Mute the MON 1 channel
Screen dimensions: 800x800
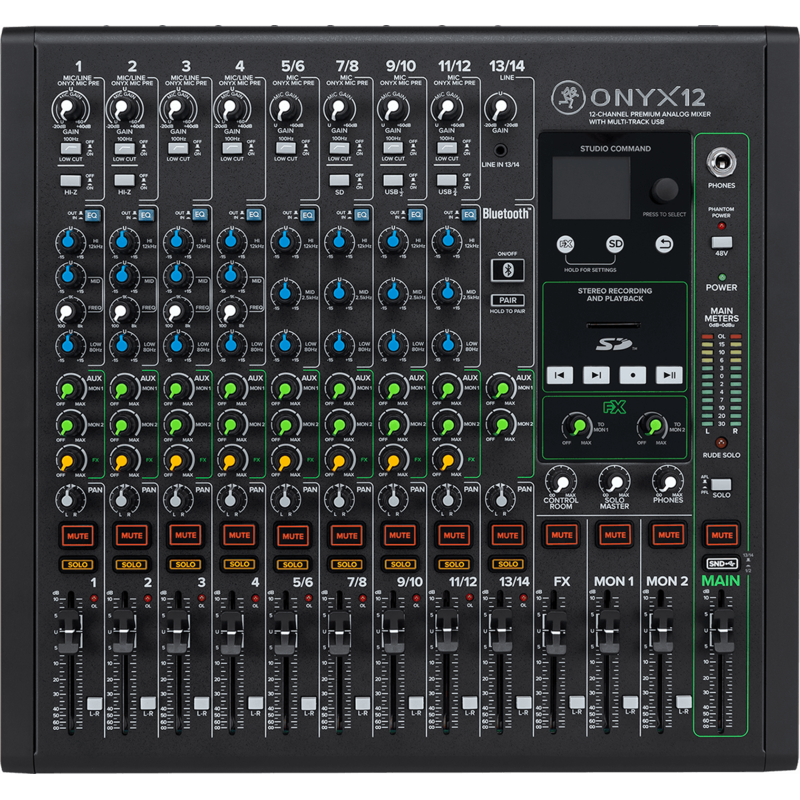pos(614,536)
